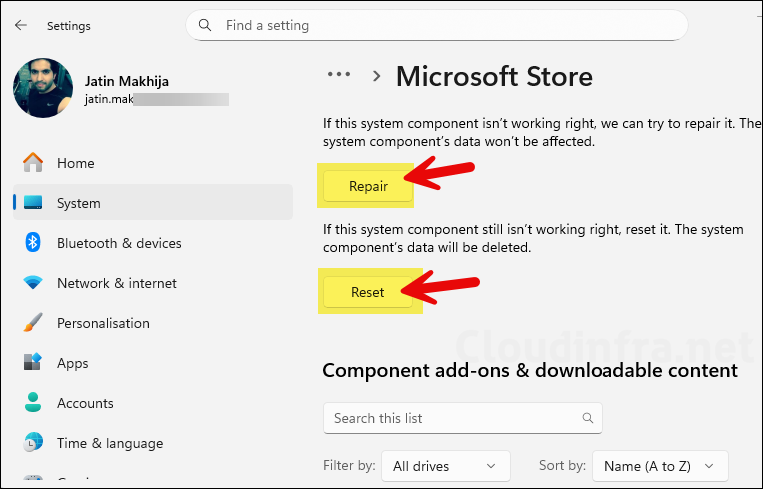Click the Microsoft Store page title

(494, 76)
